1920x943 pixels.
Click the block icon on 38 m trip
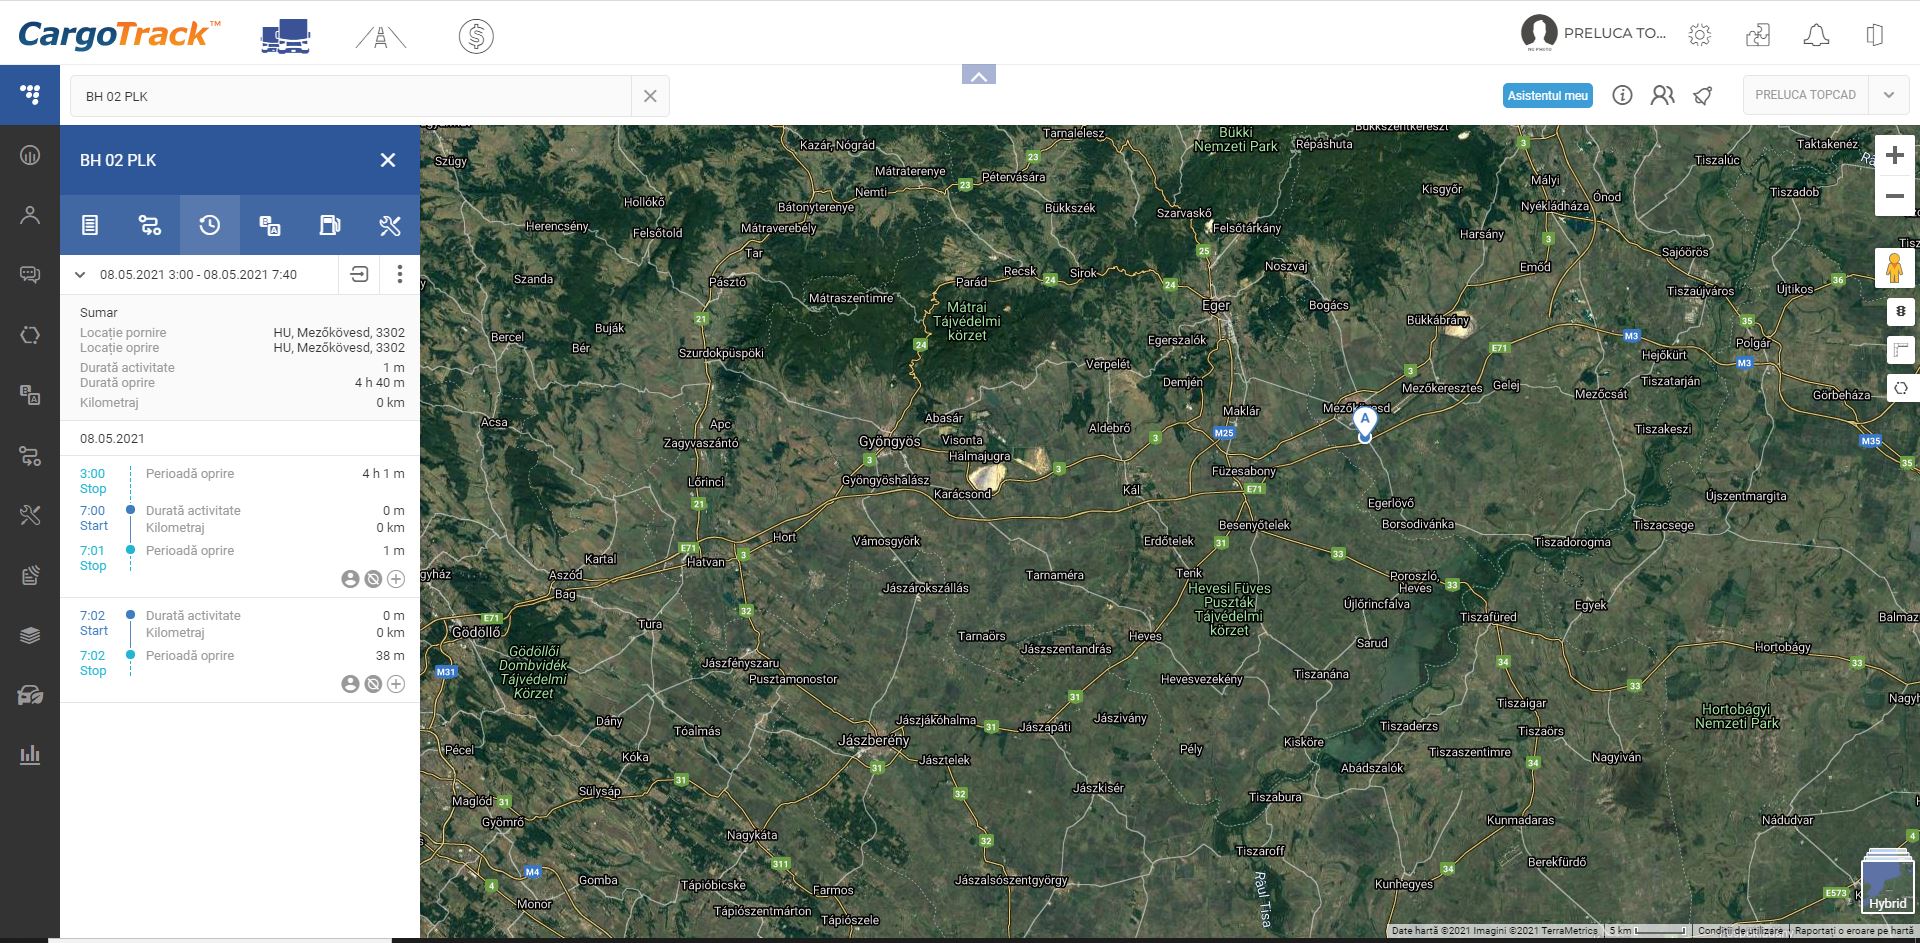(373, 684)
